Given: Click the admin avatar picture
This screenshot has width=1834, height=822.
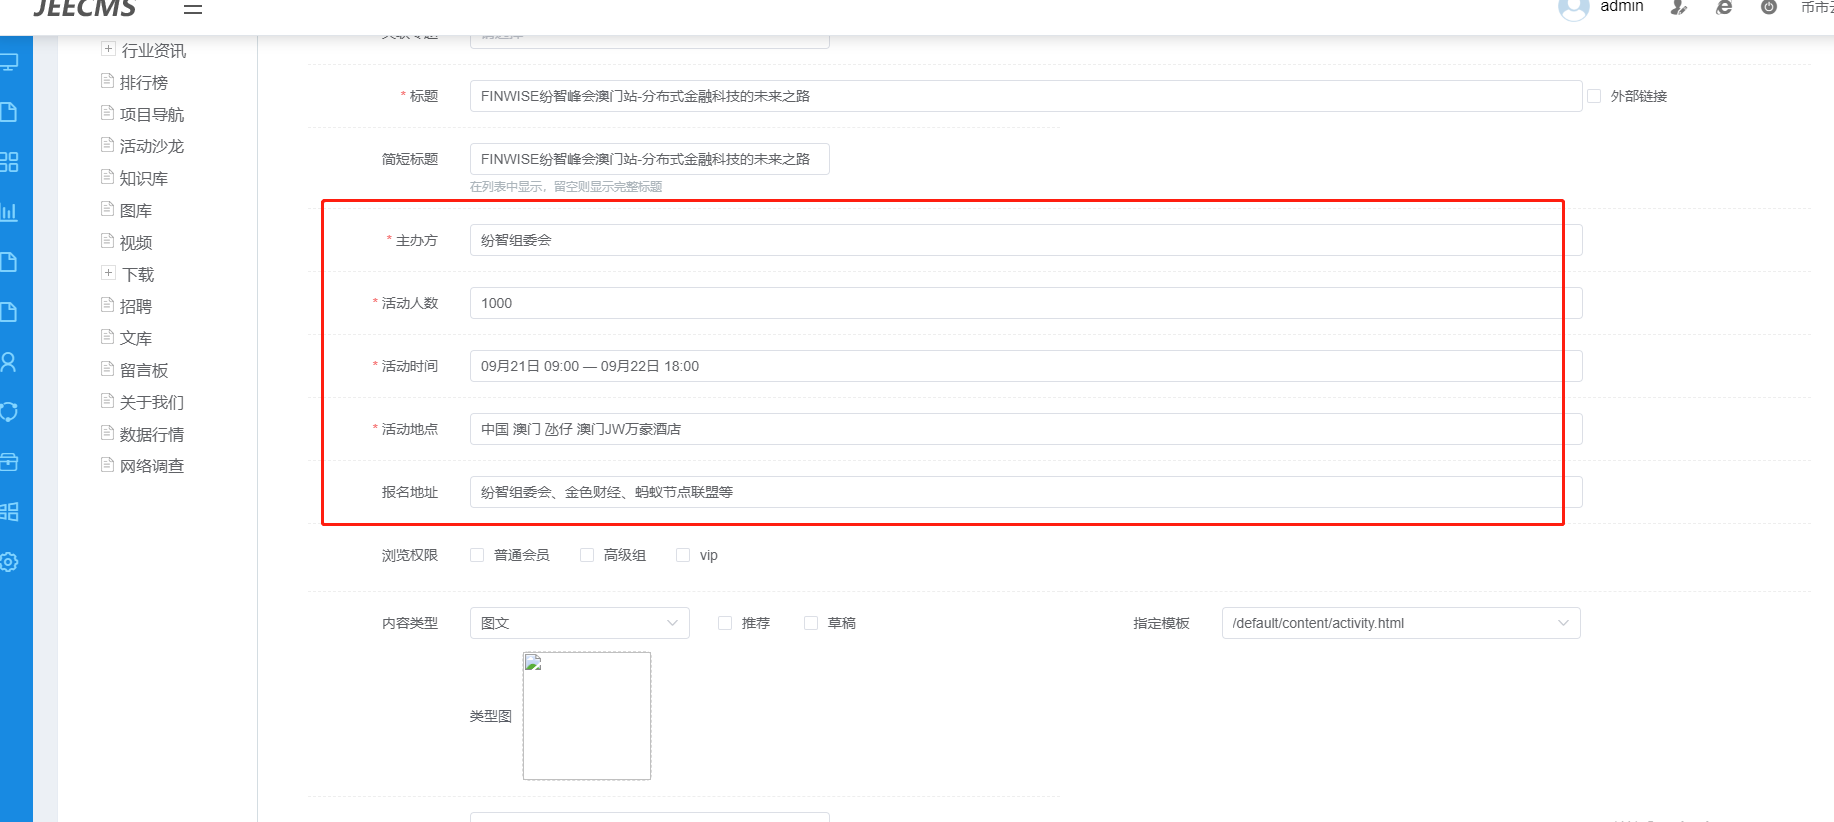Looking at the screenshot, I should tap(1573, 9).
